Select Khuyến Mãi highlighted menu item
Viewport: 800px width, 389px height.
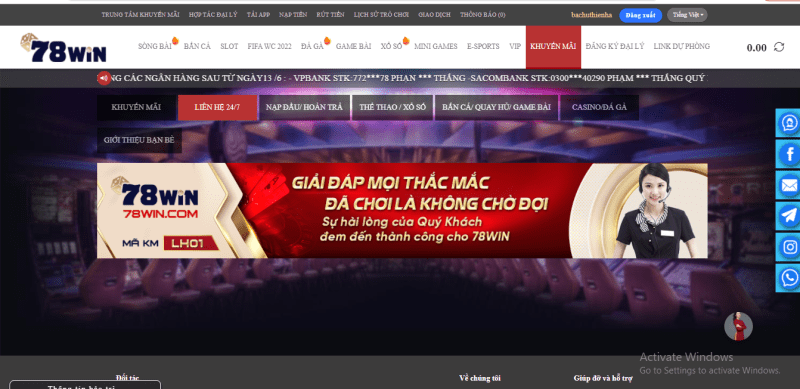(x=553, y=46)
